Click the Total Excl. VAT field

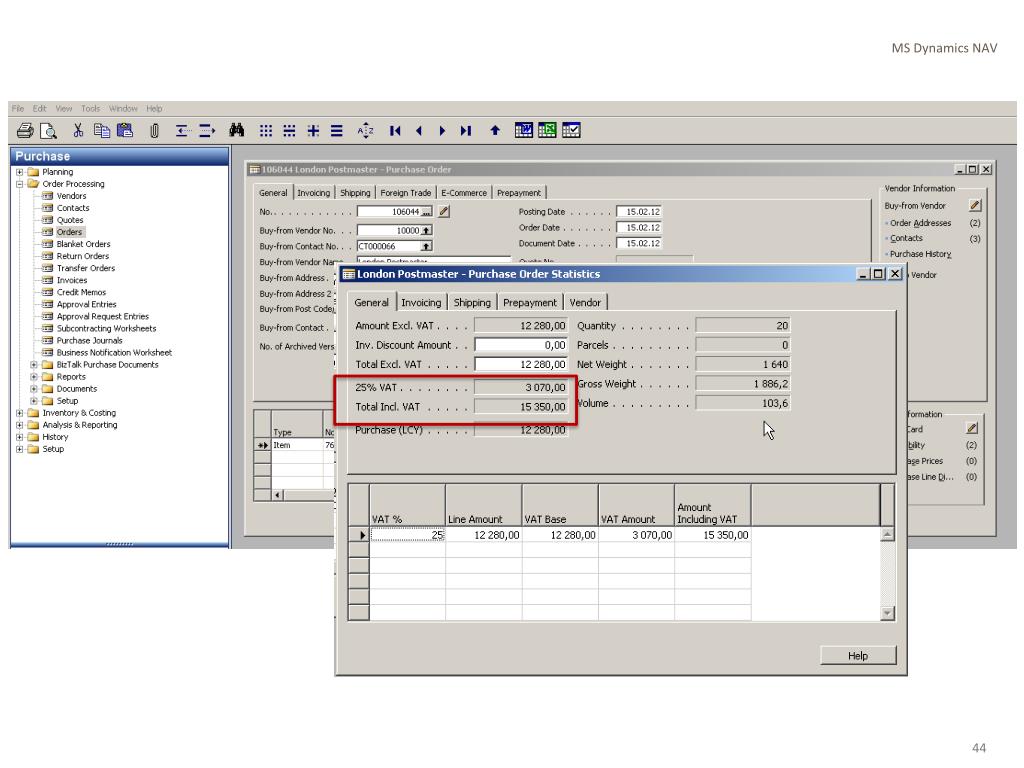521,364
